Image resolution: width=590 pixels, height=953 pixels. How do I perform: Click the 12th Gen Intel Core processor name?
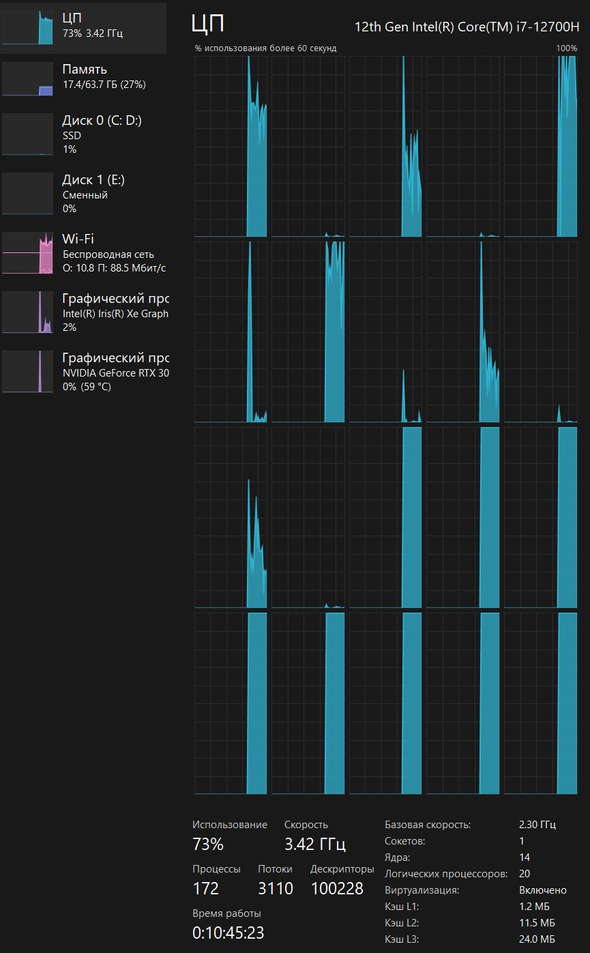[x=467, y=27]
